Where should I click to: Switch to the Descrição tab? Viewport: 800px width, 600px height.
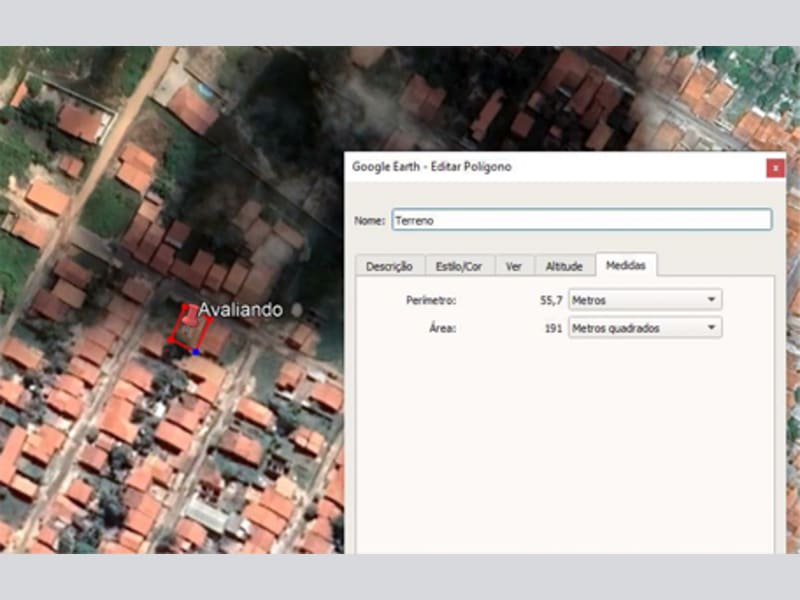390,266
